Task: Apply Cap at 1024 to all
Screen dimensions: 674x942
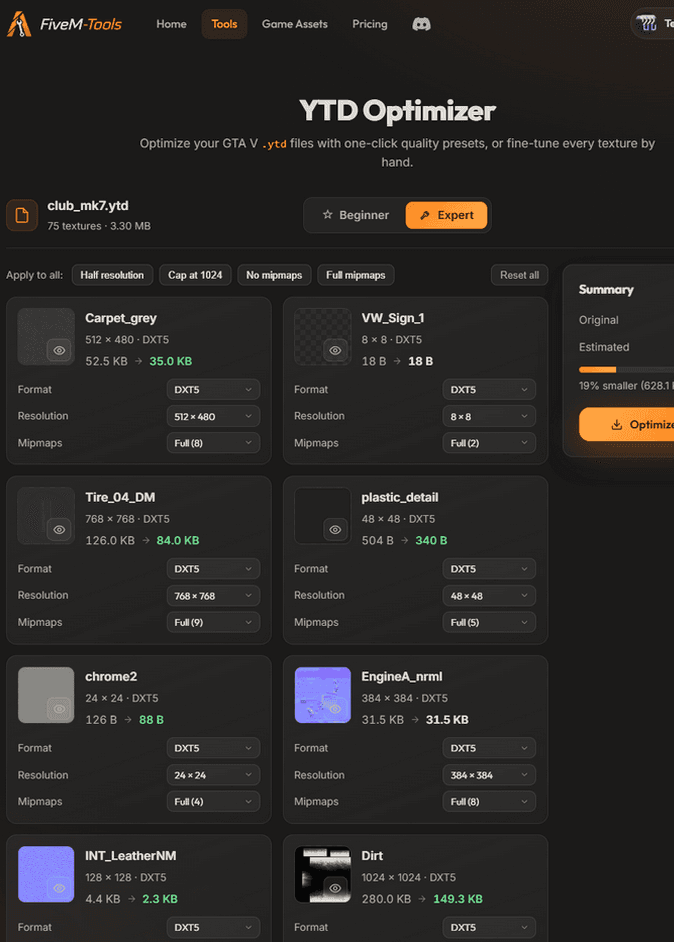Action: [x=195, y=275]
